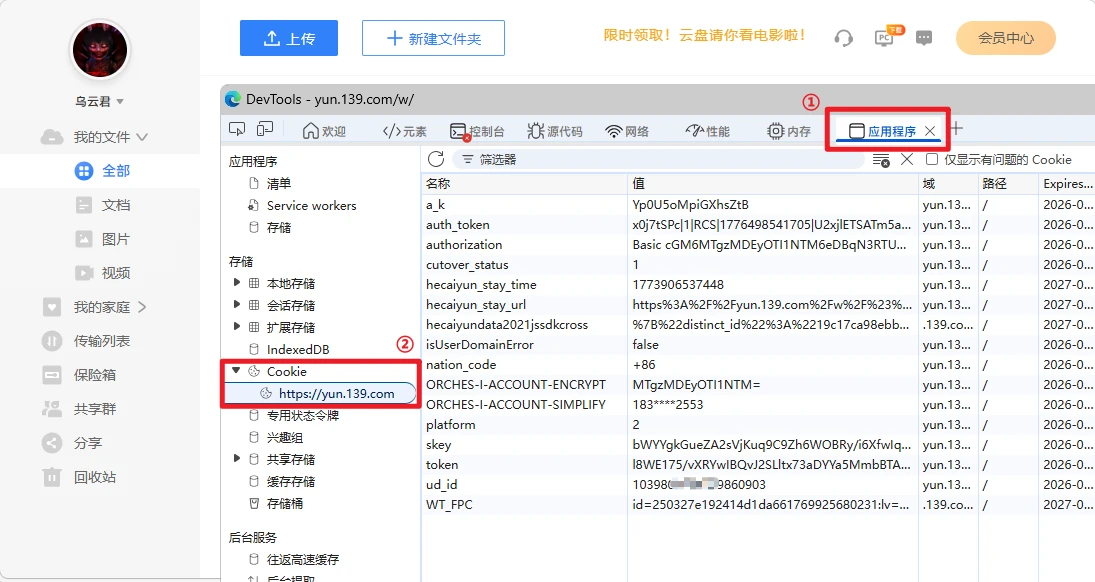Expand the 本地存储 tree node
1095x582 pixels.
(x=237, y=283)
